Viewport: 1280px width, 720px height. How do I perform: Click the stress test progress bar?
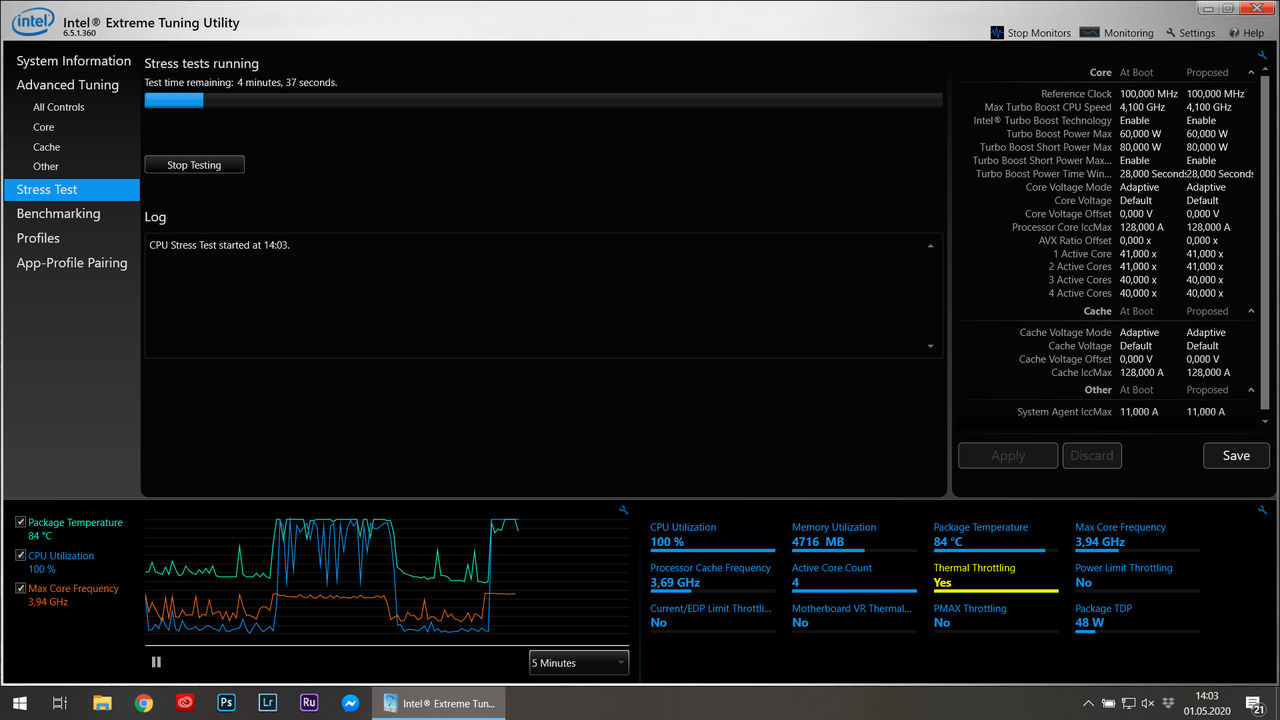coord(543,100)
